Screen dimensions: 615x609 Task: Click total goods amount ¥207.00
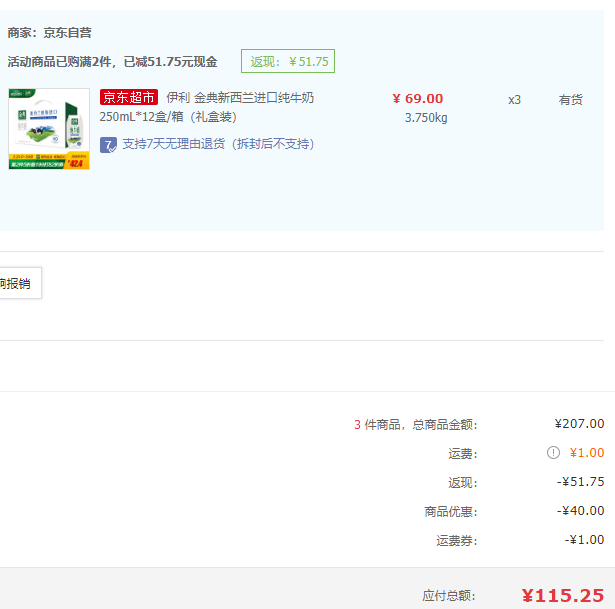click(x=579, y=424)
